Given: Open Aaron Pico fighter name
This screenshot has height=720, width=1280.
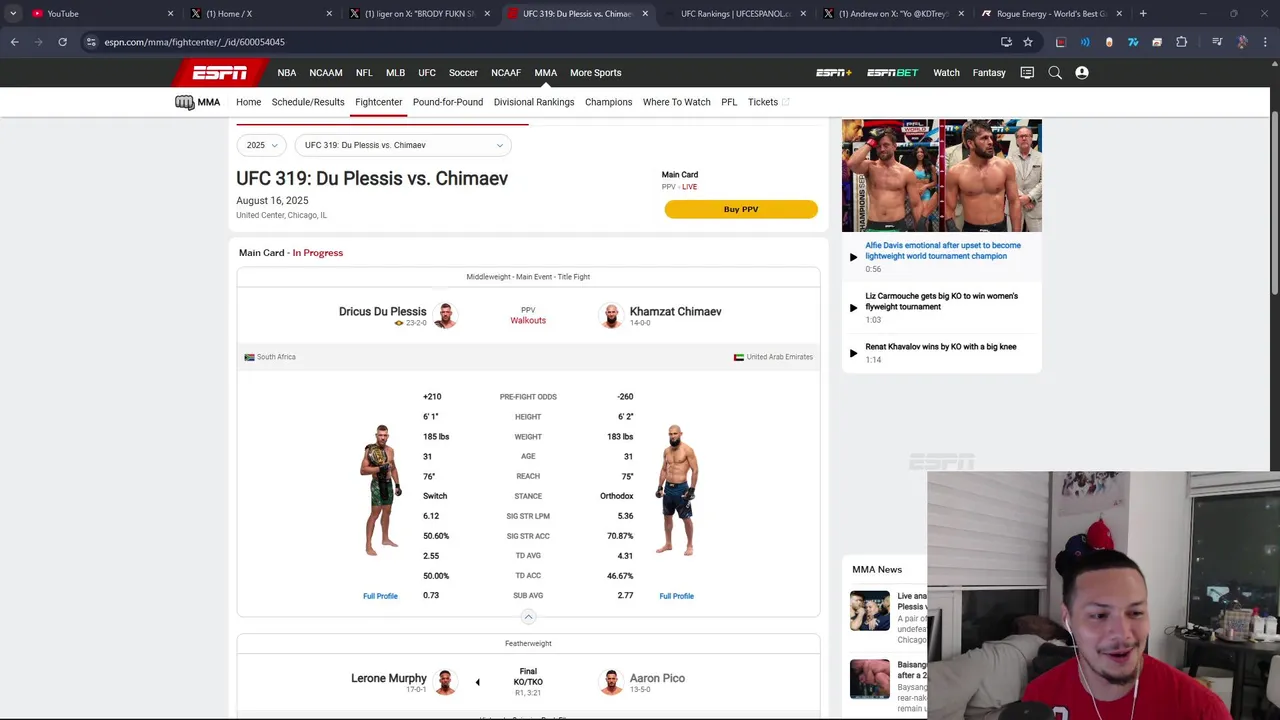Looking at the screenshot, I should point(657,678).
